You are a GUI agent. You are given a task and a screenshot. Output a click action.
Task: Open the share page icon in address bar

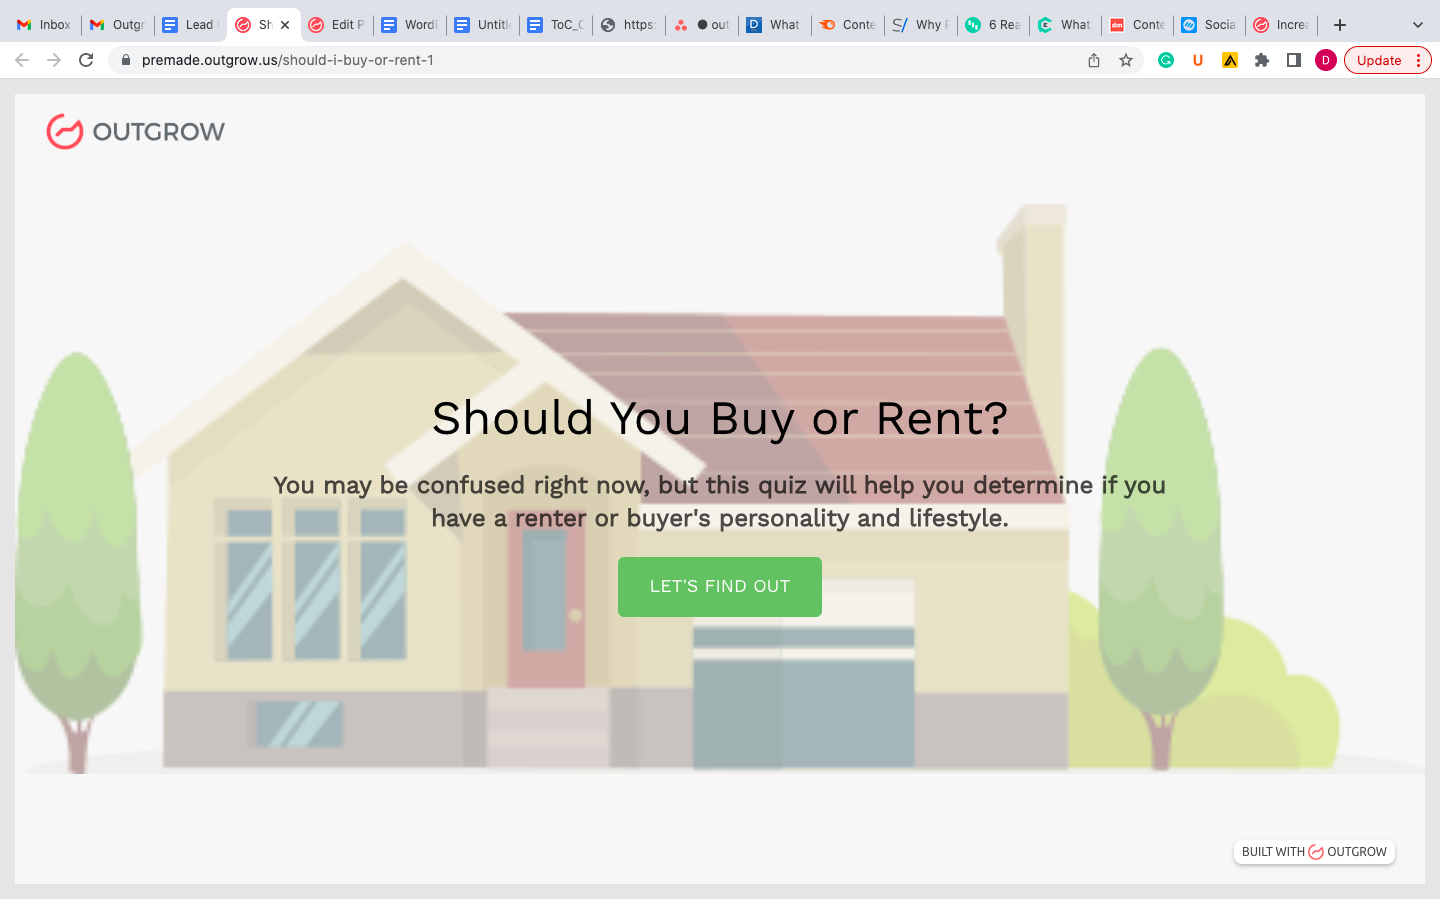1094,60
